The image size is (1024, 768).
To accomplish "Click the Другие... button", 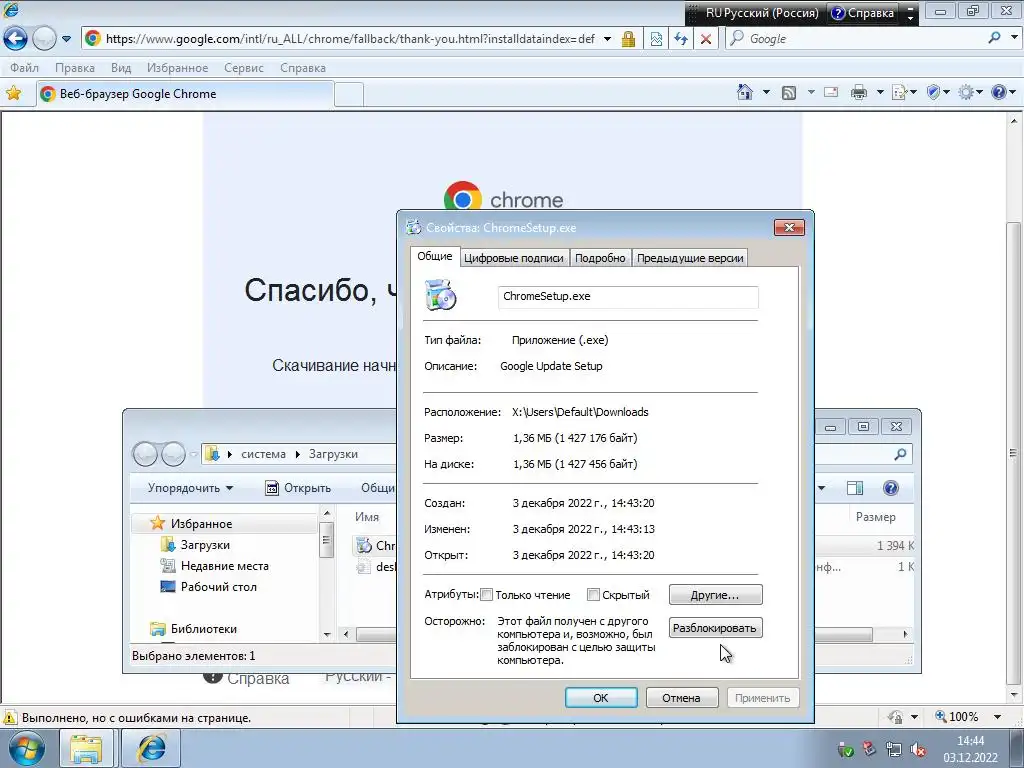I will point(715,595).
